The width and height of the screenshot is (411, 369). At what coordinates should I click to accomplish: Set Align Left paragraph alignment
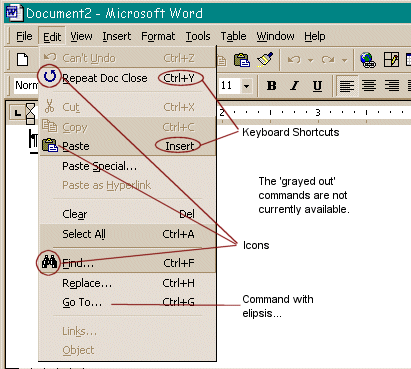[347, 86]
